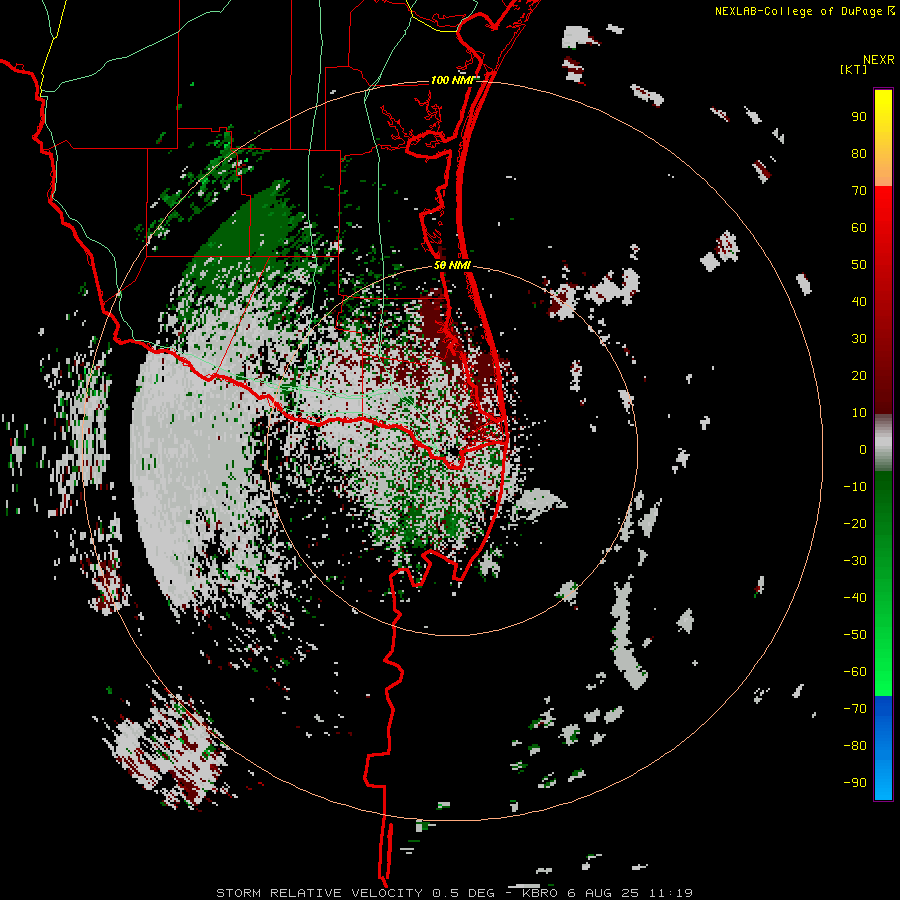Click the 50 NMI range ring label
Image resolution: width=900 pixels, height=900 pixels.
pos(452,265)
